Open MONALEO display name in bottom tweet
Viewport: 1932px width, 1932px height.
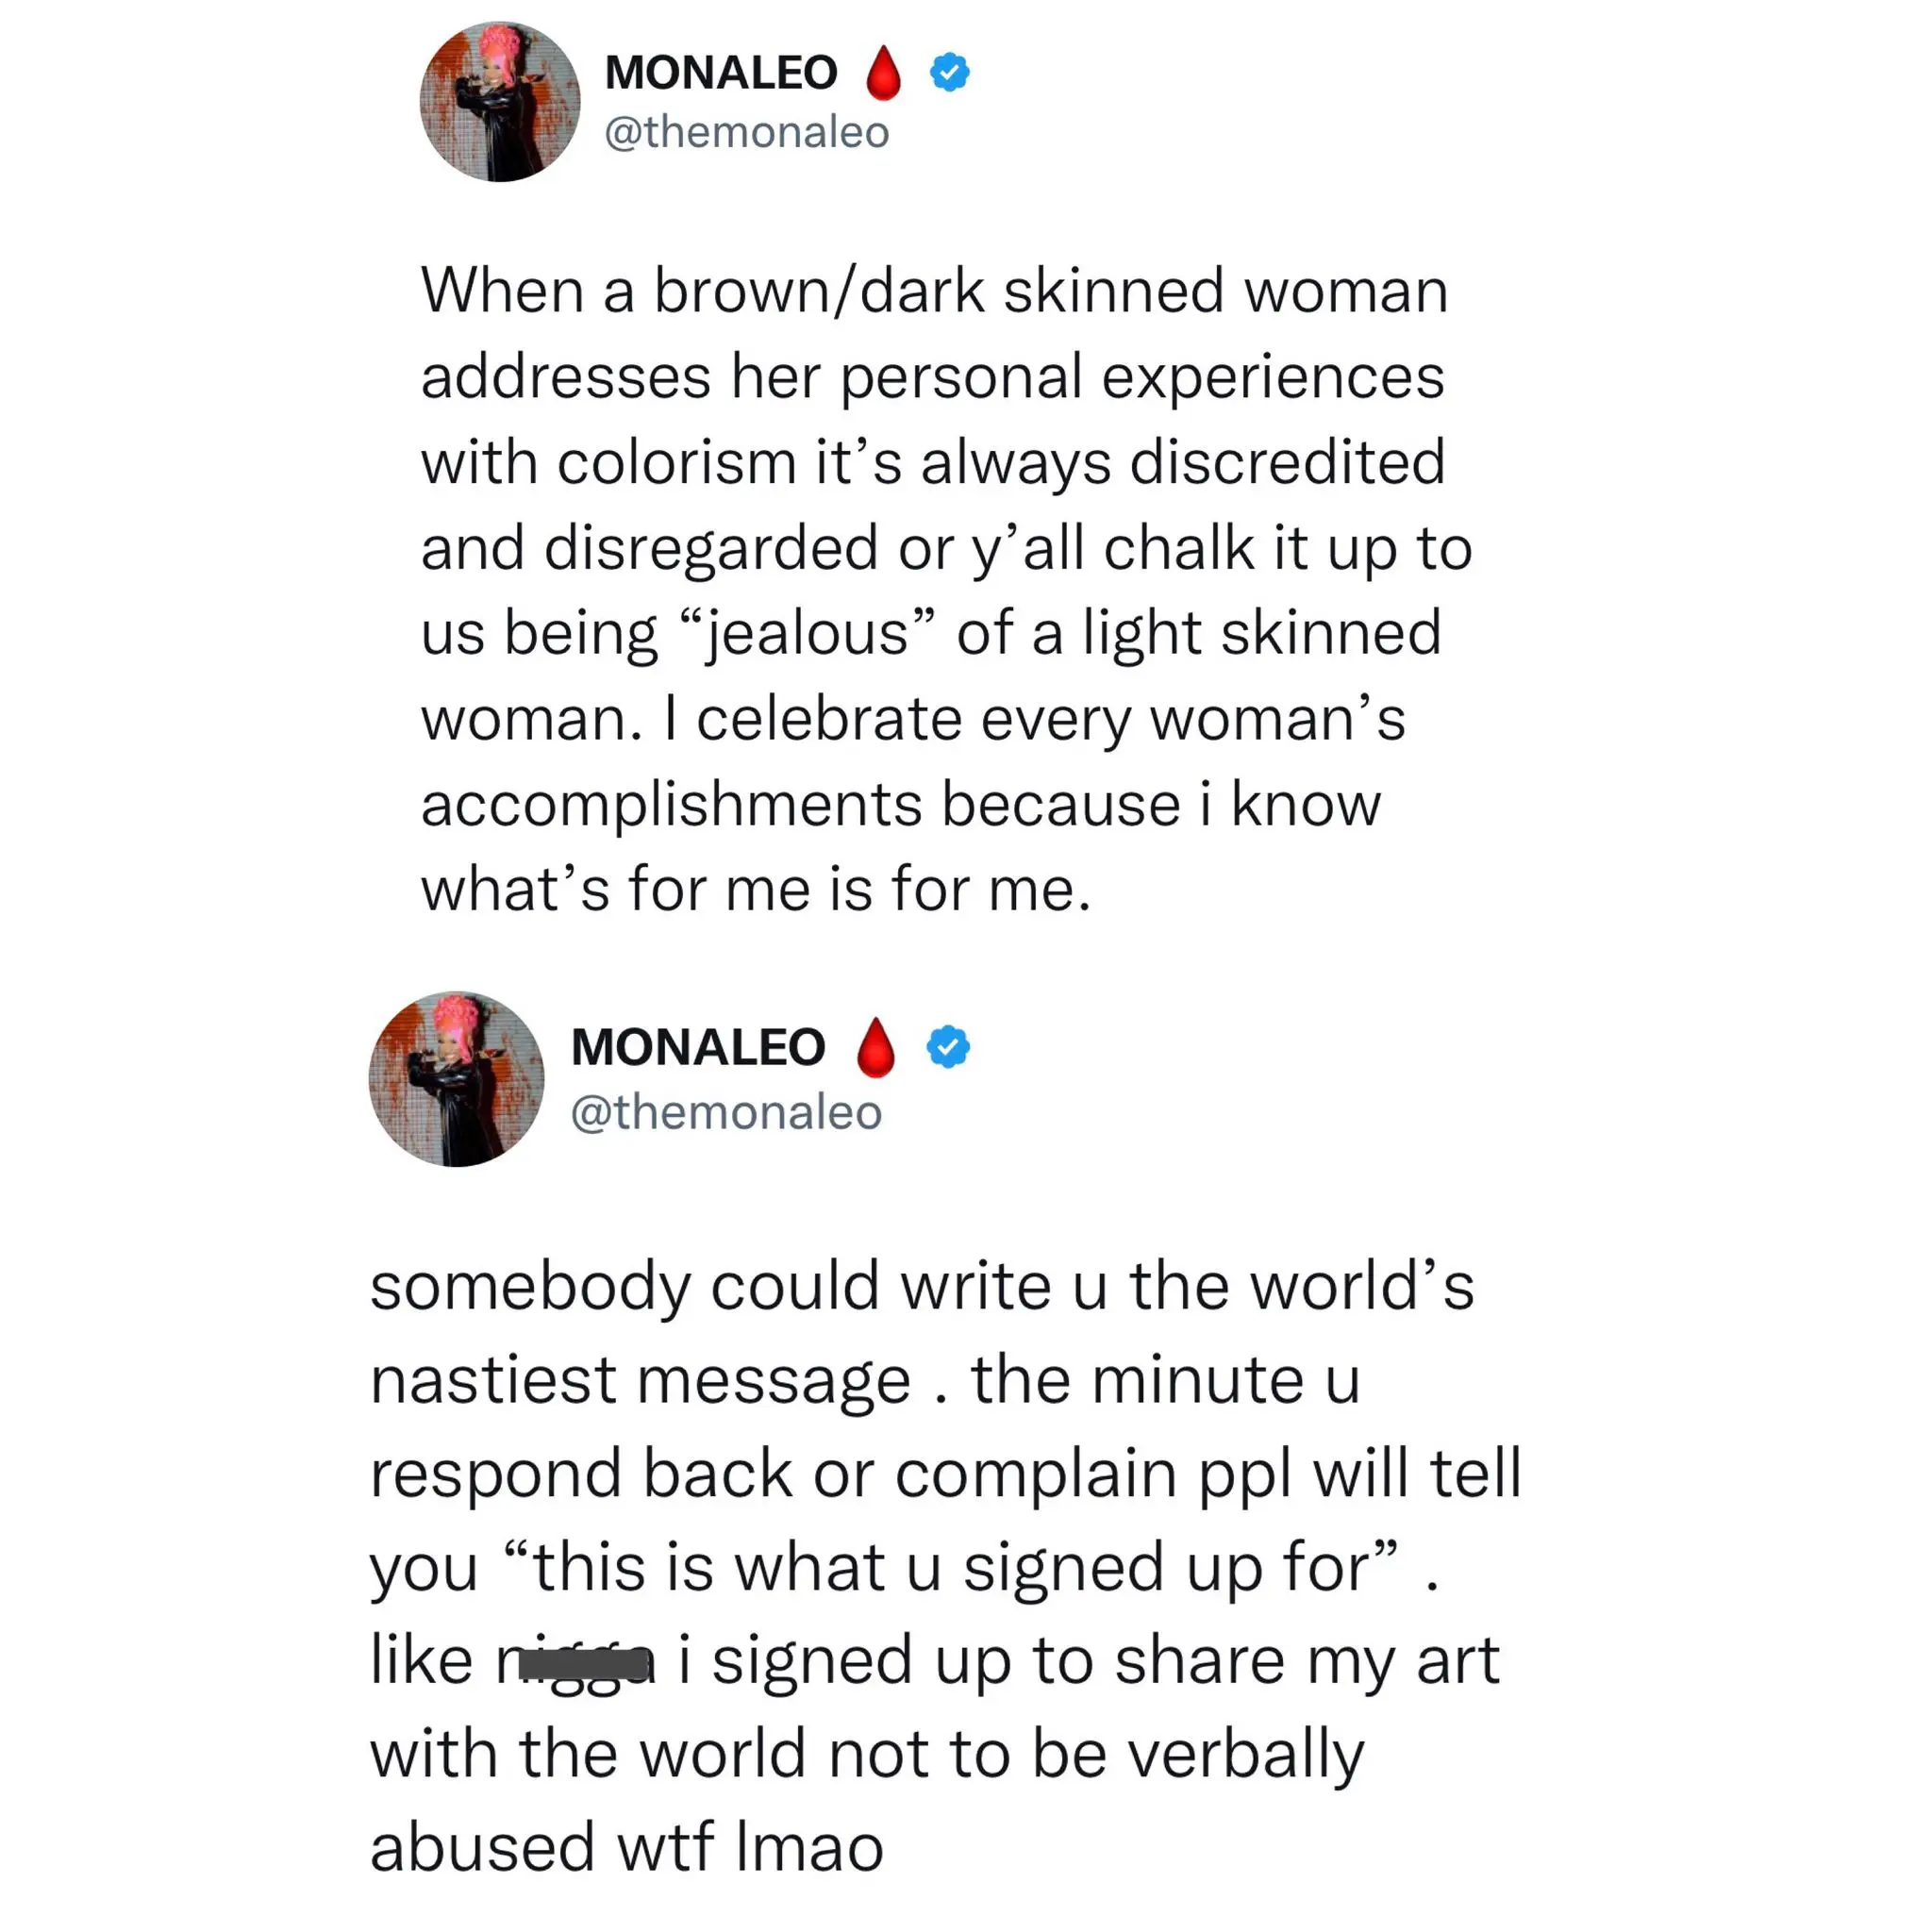click(698, 1047)
